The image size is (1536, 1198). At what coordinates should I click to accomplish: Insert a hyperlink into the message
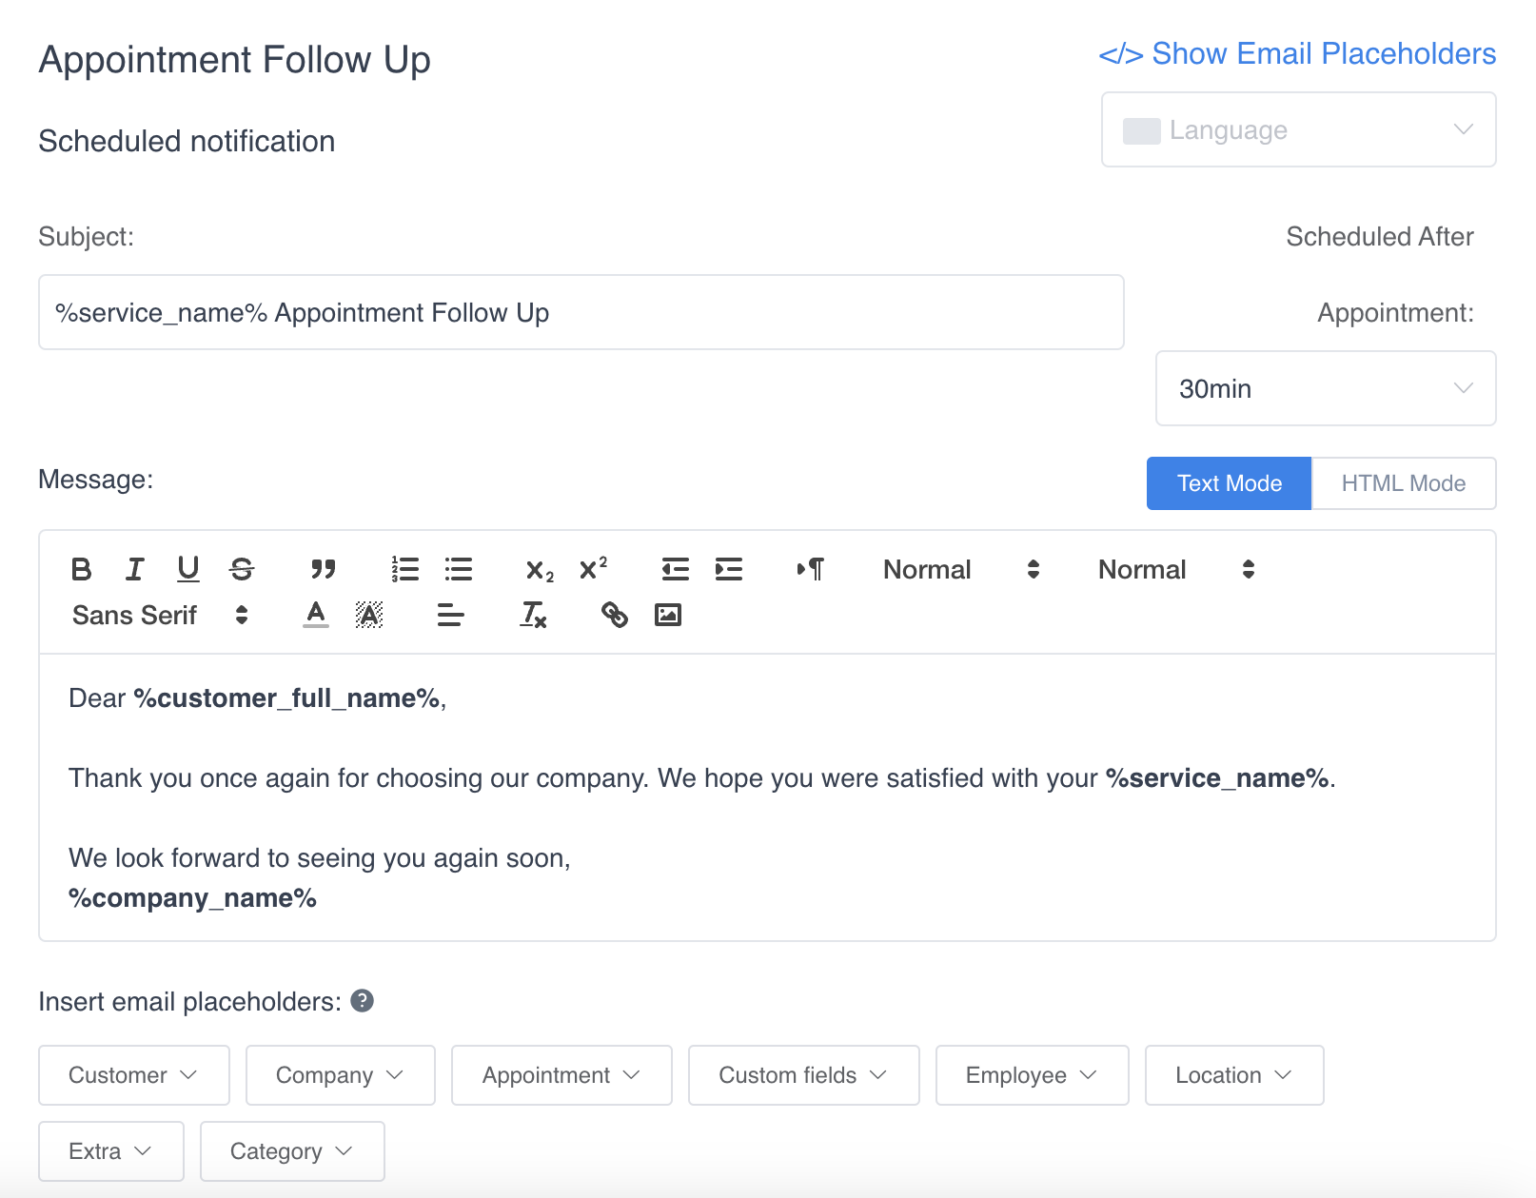(x=614, y=615)
